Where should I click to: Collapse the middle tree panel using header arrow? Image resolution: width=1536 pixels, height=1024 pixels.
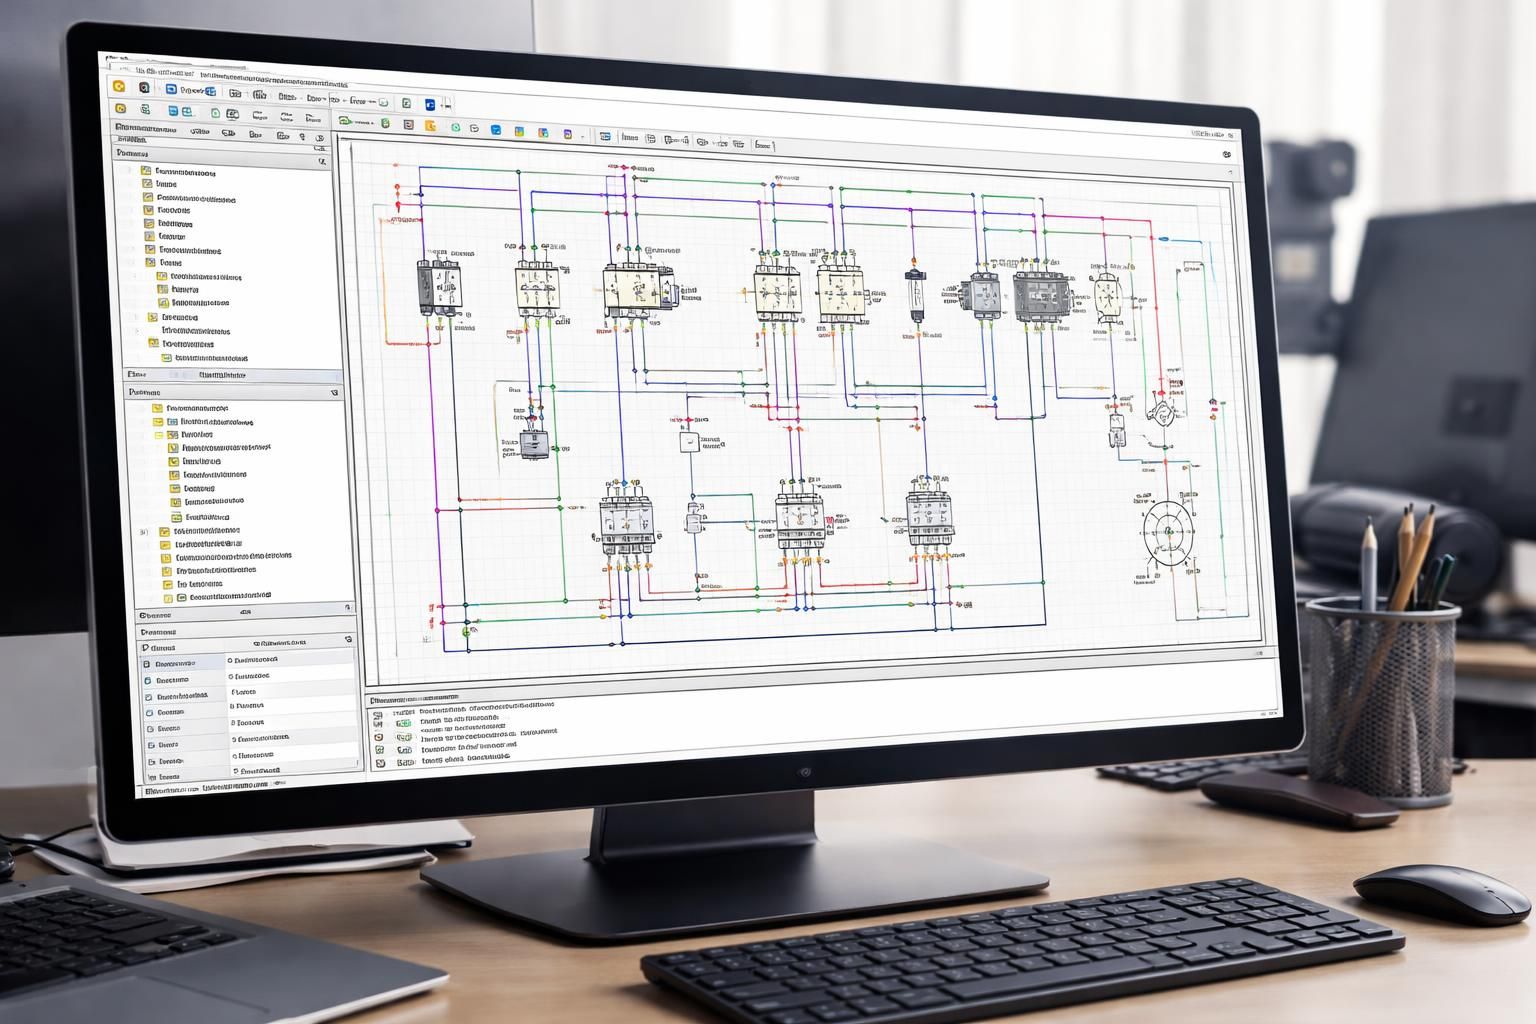click(334, 393)
